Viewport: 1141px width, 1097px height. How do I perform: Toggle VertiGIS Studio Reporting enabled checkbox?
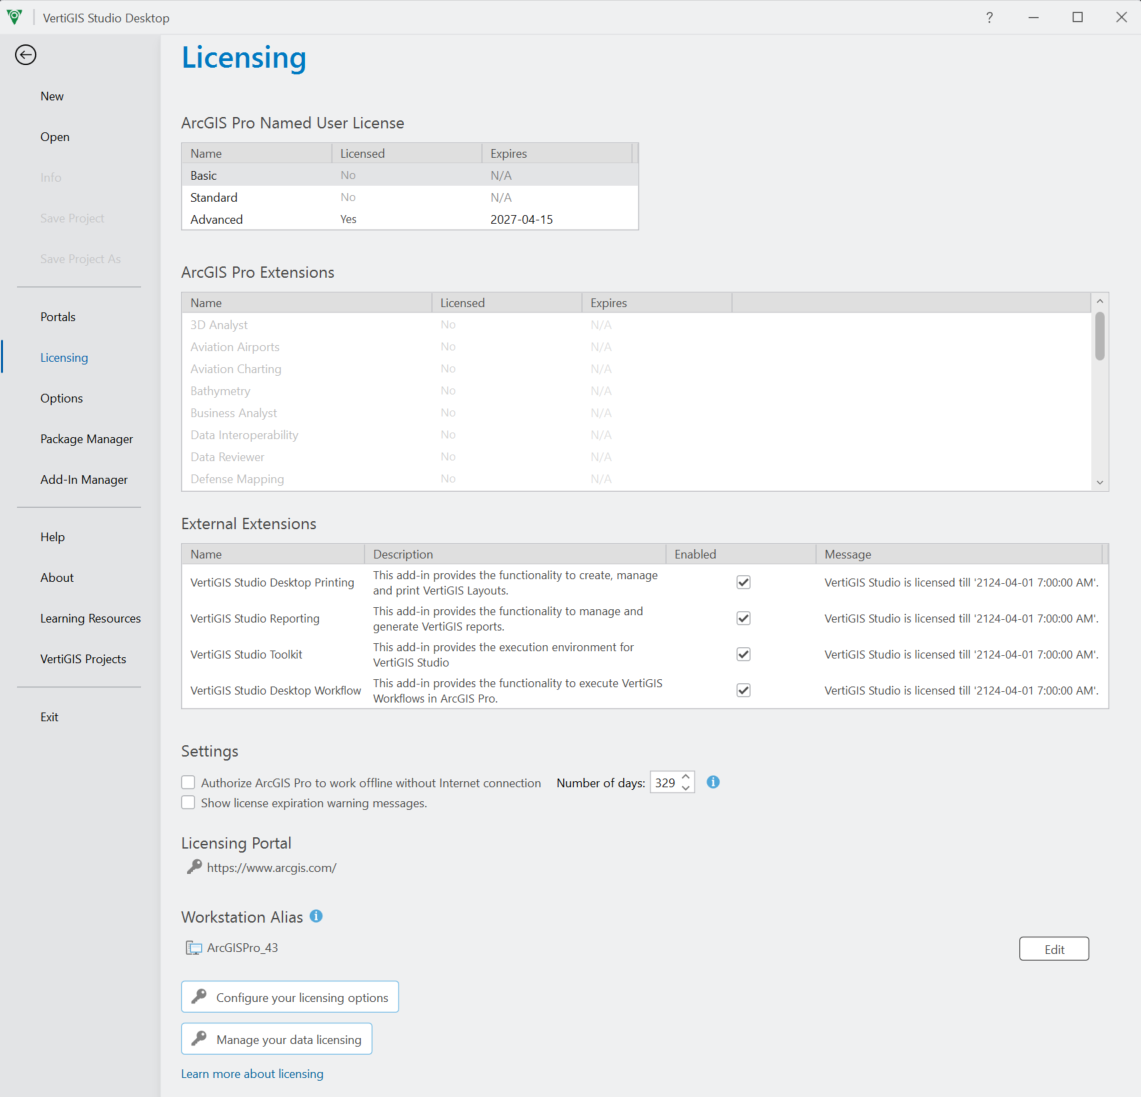pyautogui.click(x=743, y=618)
